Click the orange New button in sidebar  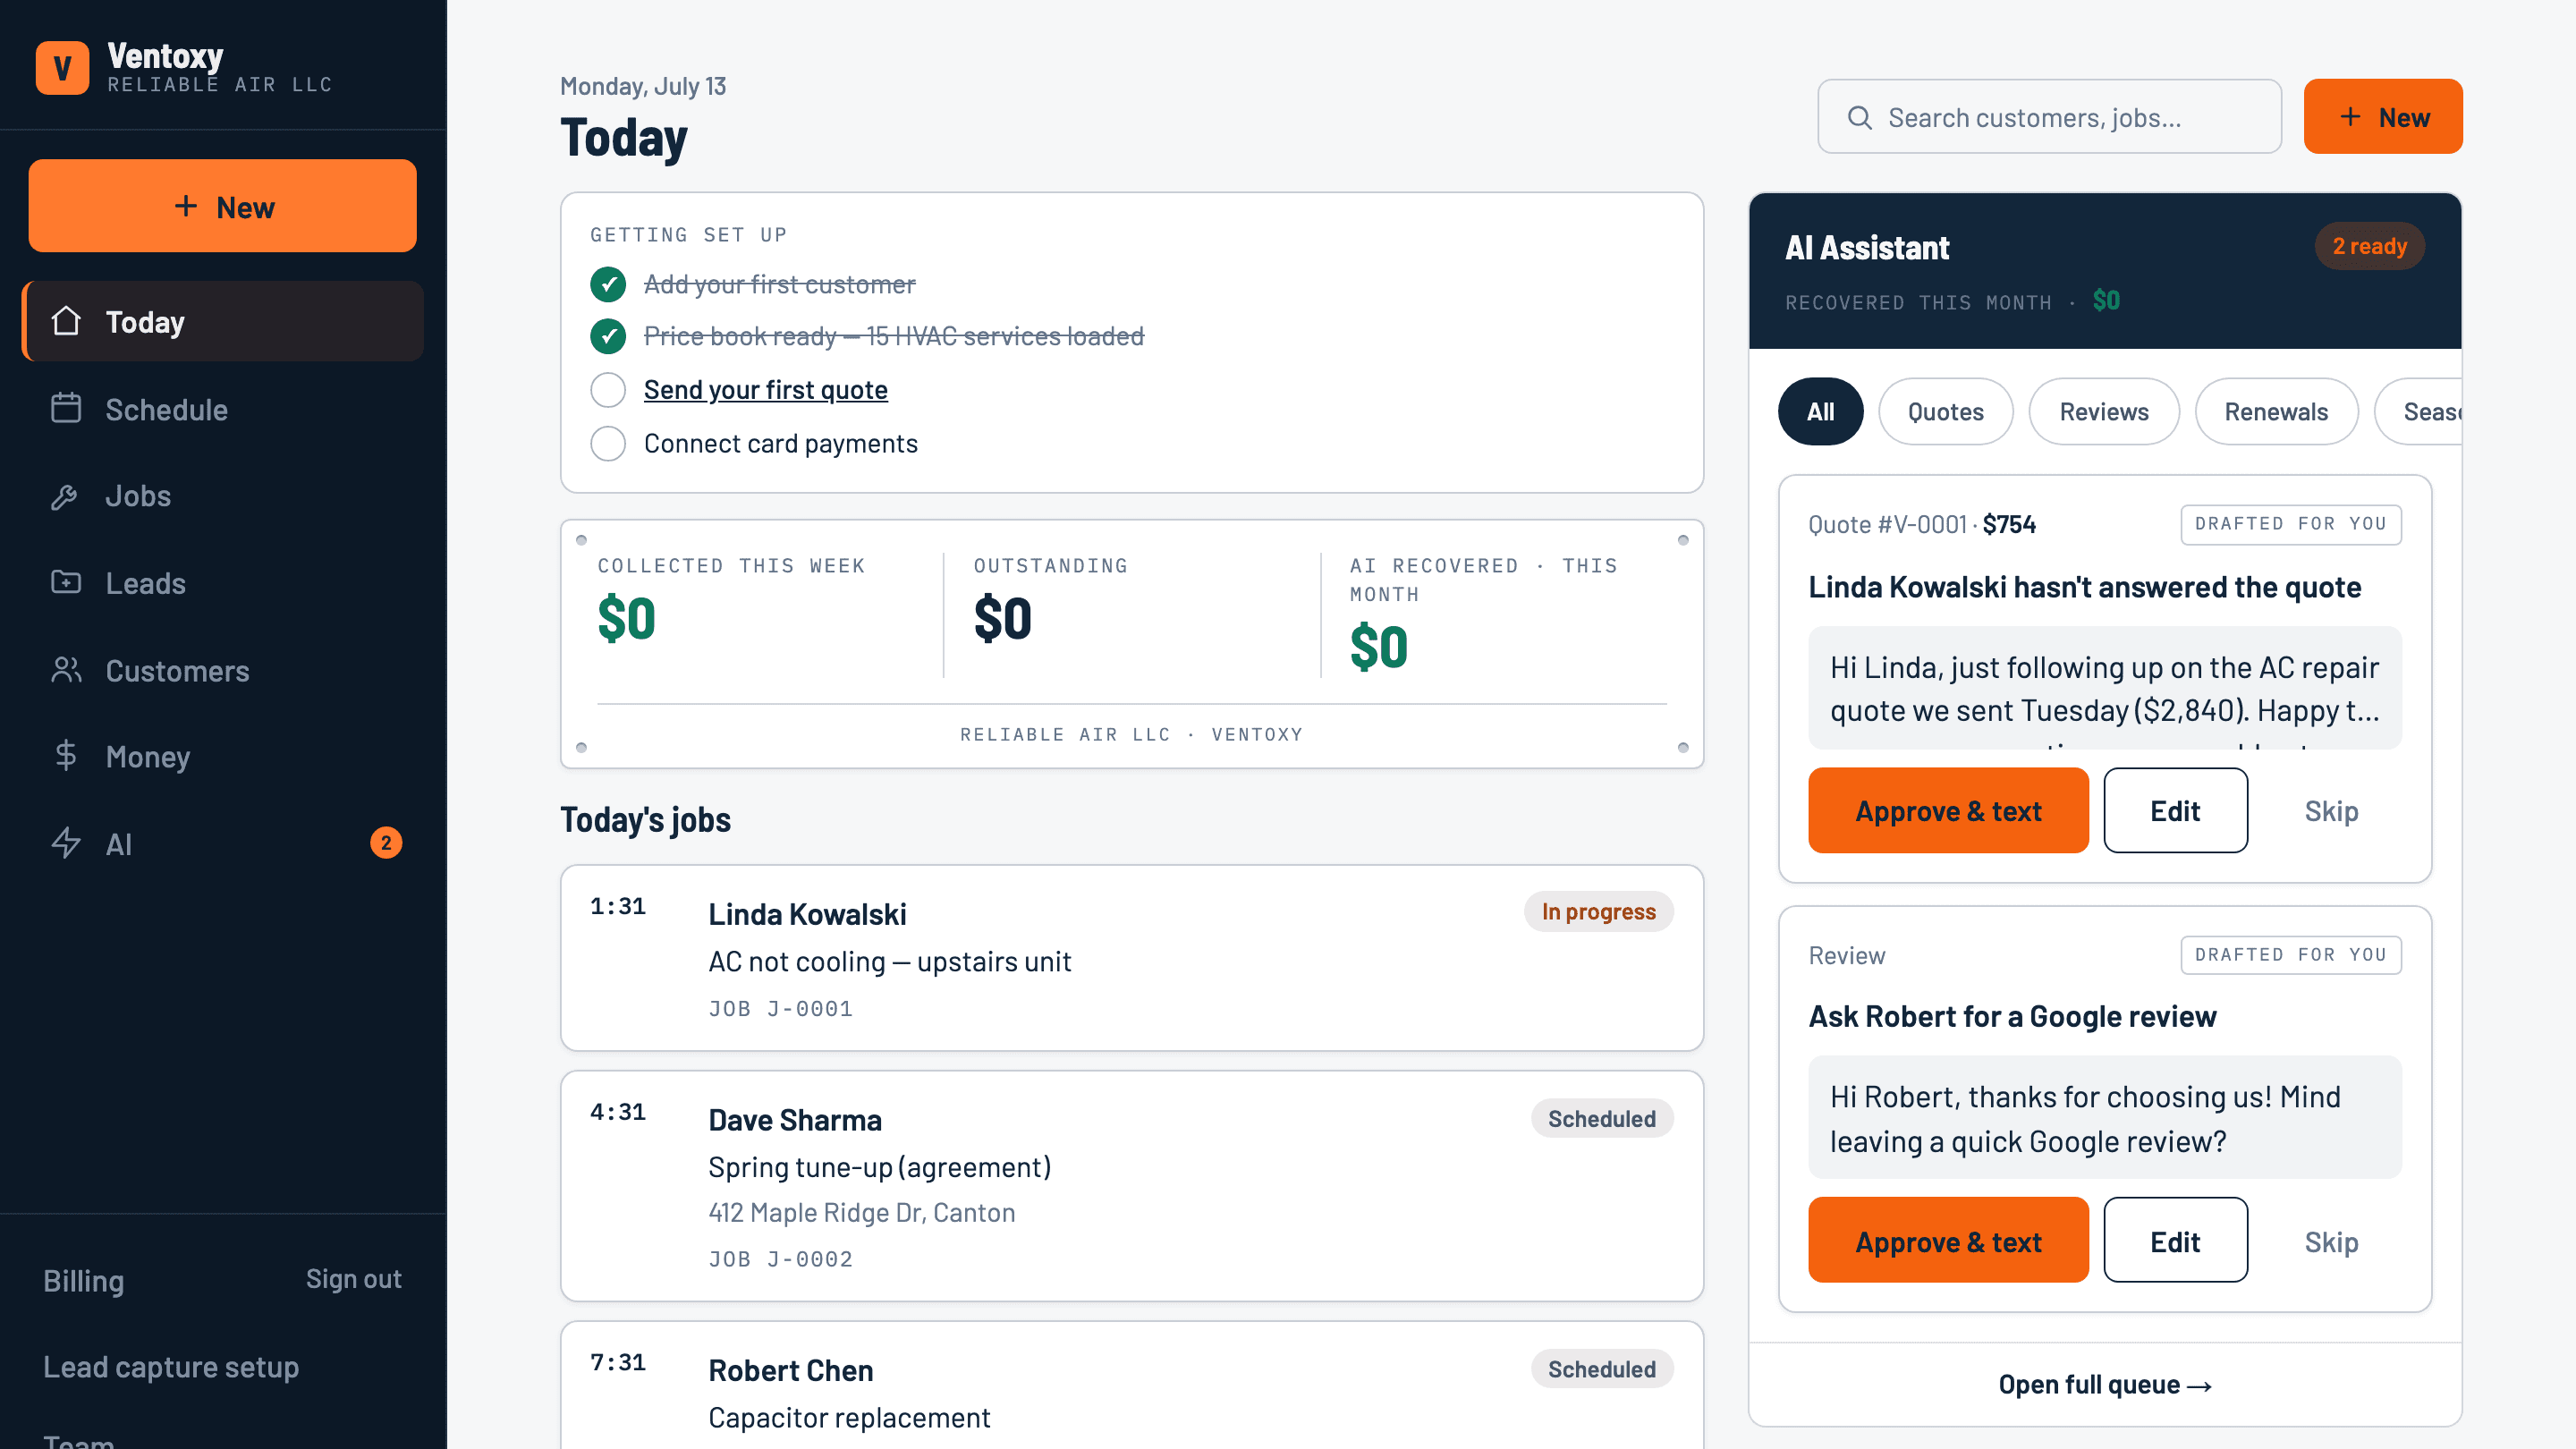pyautogui.click(x=222, y=206)
